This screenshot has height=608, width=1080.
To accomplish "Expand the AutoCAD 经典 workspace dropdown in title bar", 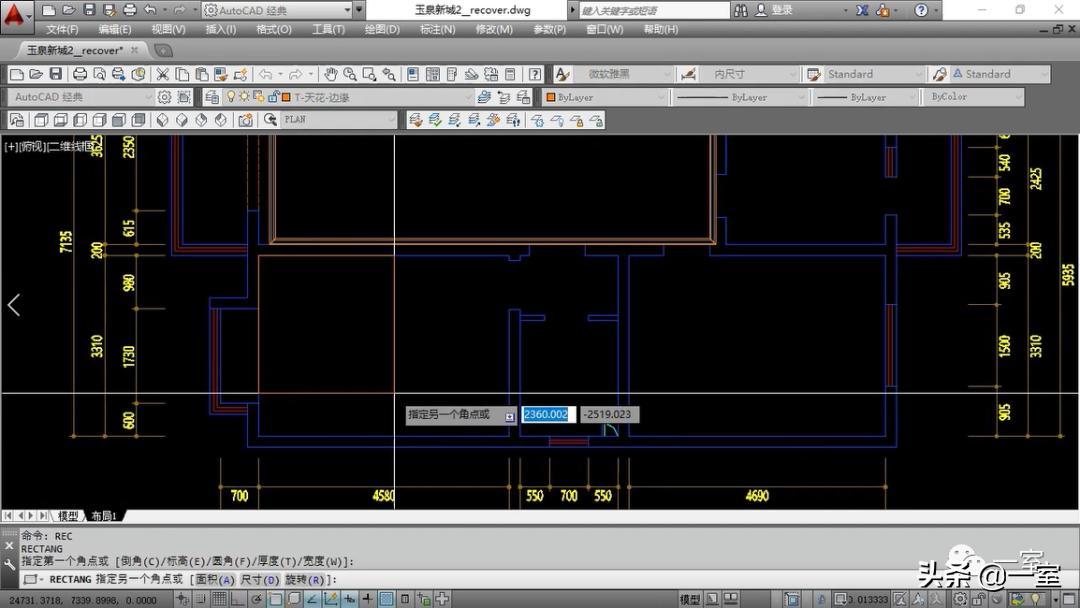I will 347,10.
